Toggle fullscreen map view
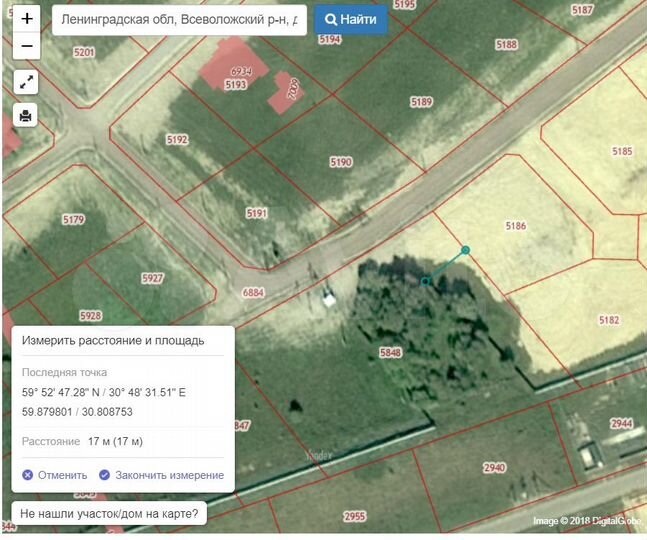The image size is (647, 540). click(26, 83)
